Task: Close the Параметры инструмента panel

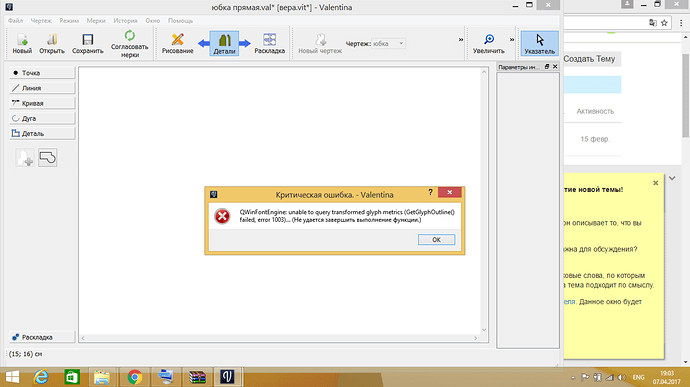Action: [x=555, y=66]
